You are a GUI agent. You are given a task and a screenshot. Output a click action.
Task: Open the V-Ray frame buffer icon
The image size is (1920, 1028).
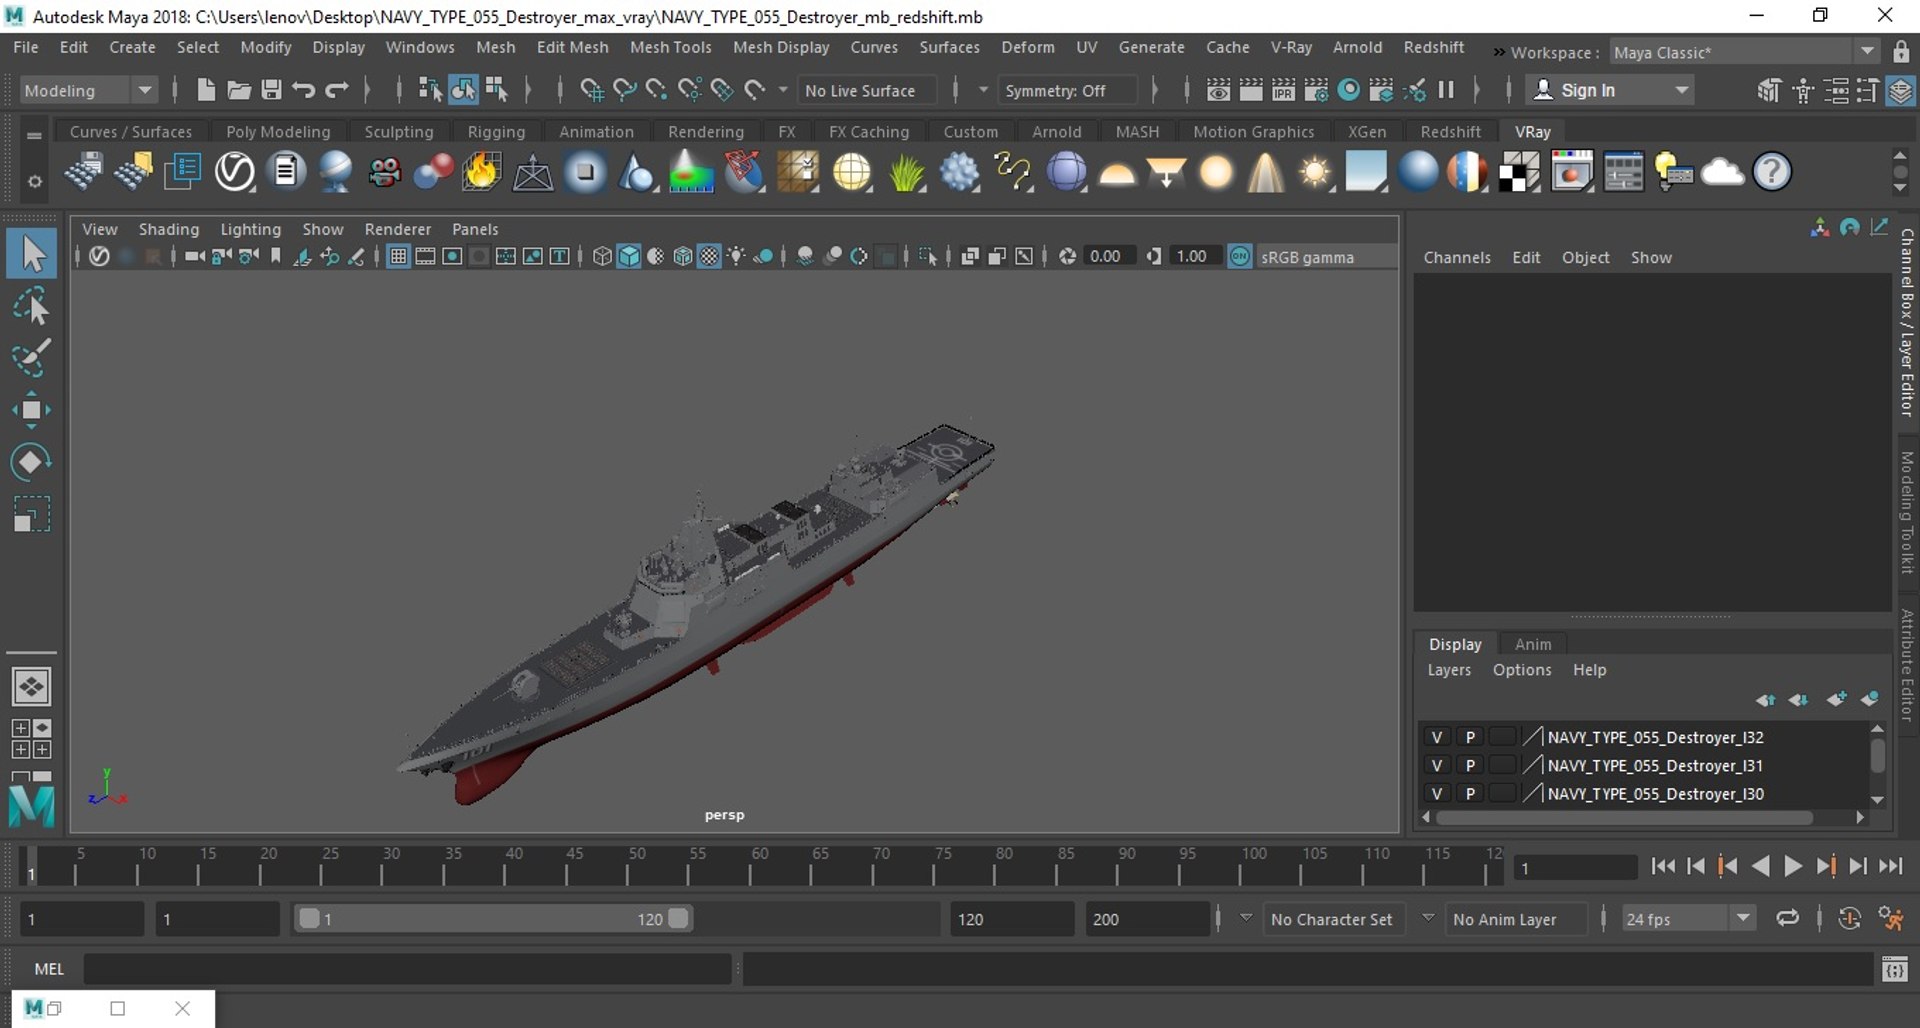click(x=1571, y=172)
